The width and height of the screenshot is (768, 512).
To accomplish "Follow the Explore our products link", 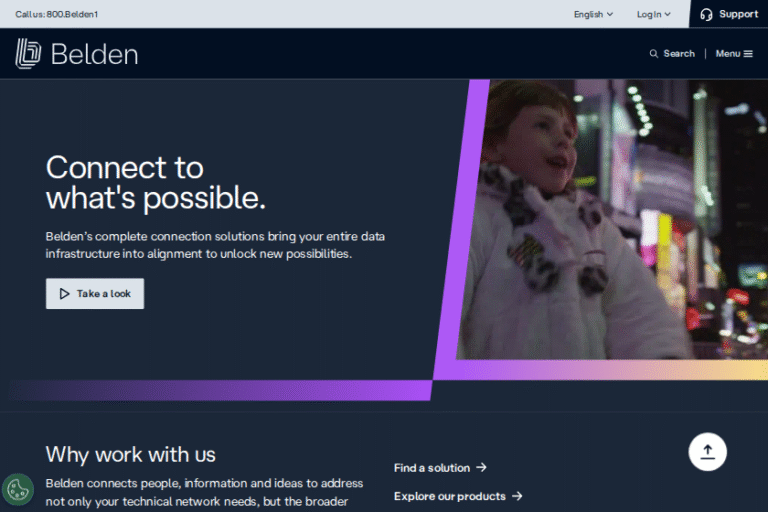I will [450, 496].
